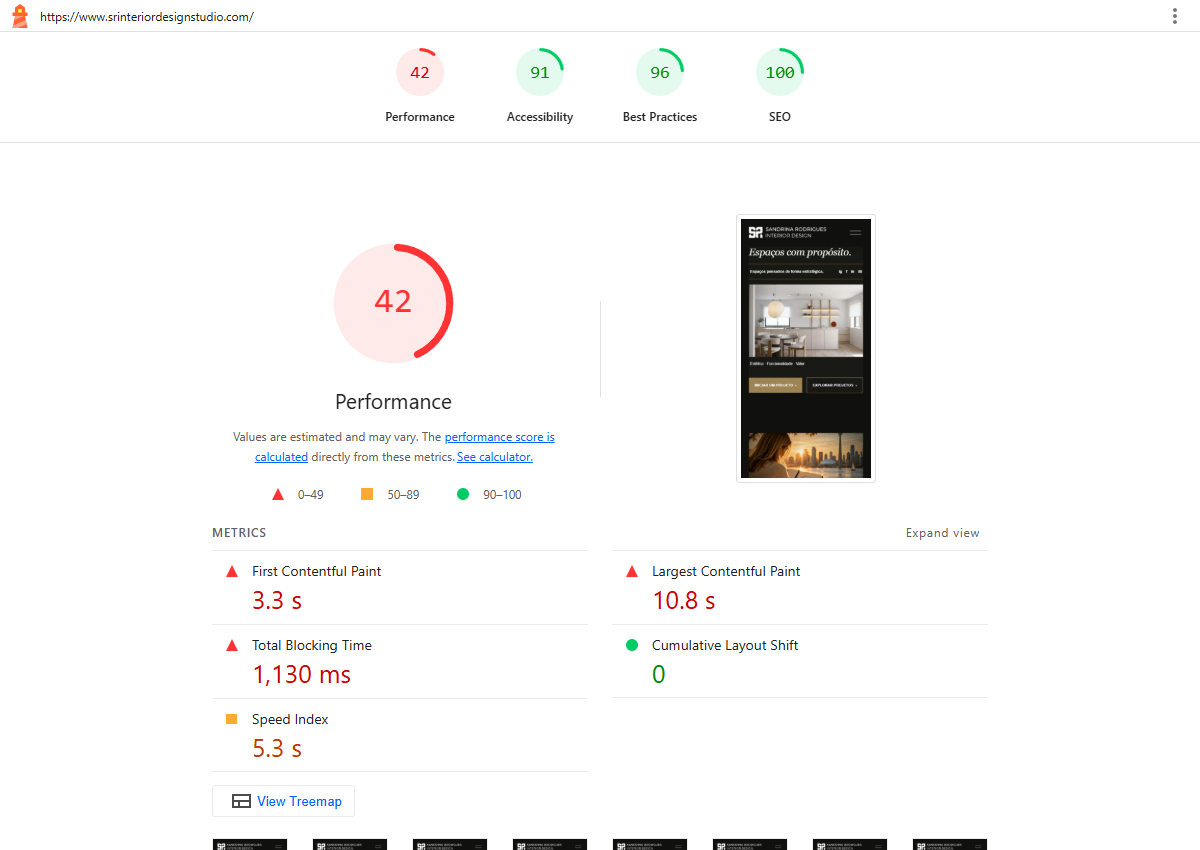
Task: Select the Speed Index metric label
Action: (x=290, y=719)
